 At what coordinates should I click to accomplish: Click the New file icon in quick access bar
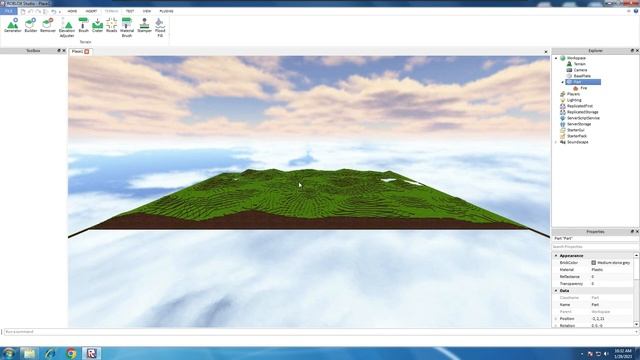(x=23, y=11)
